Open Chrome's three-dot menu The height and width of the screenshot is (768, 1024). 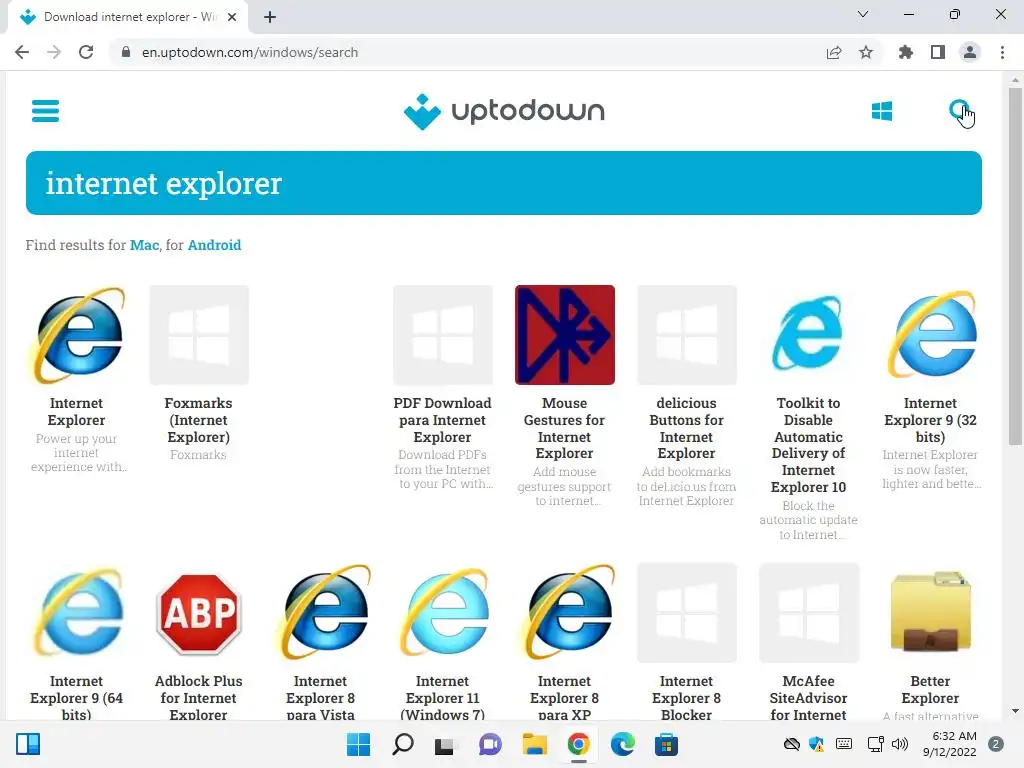1002,52
